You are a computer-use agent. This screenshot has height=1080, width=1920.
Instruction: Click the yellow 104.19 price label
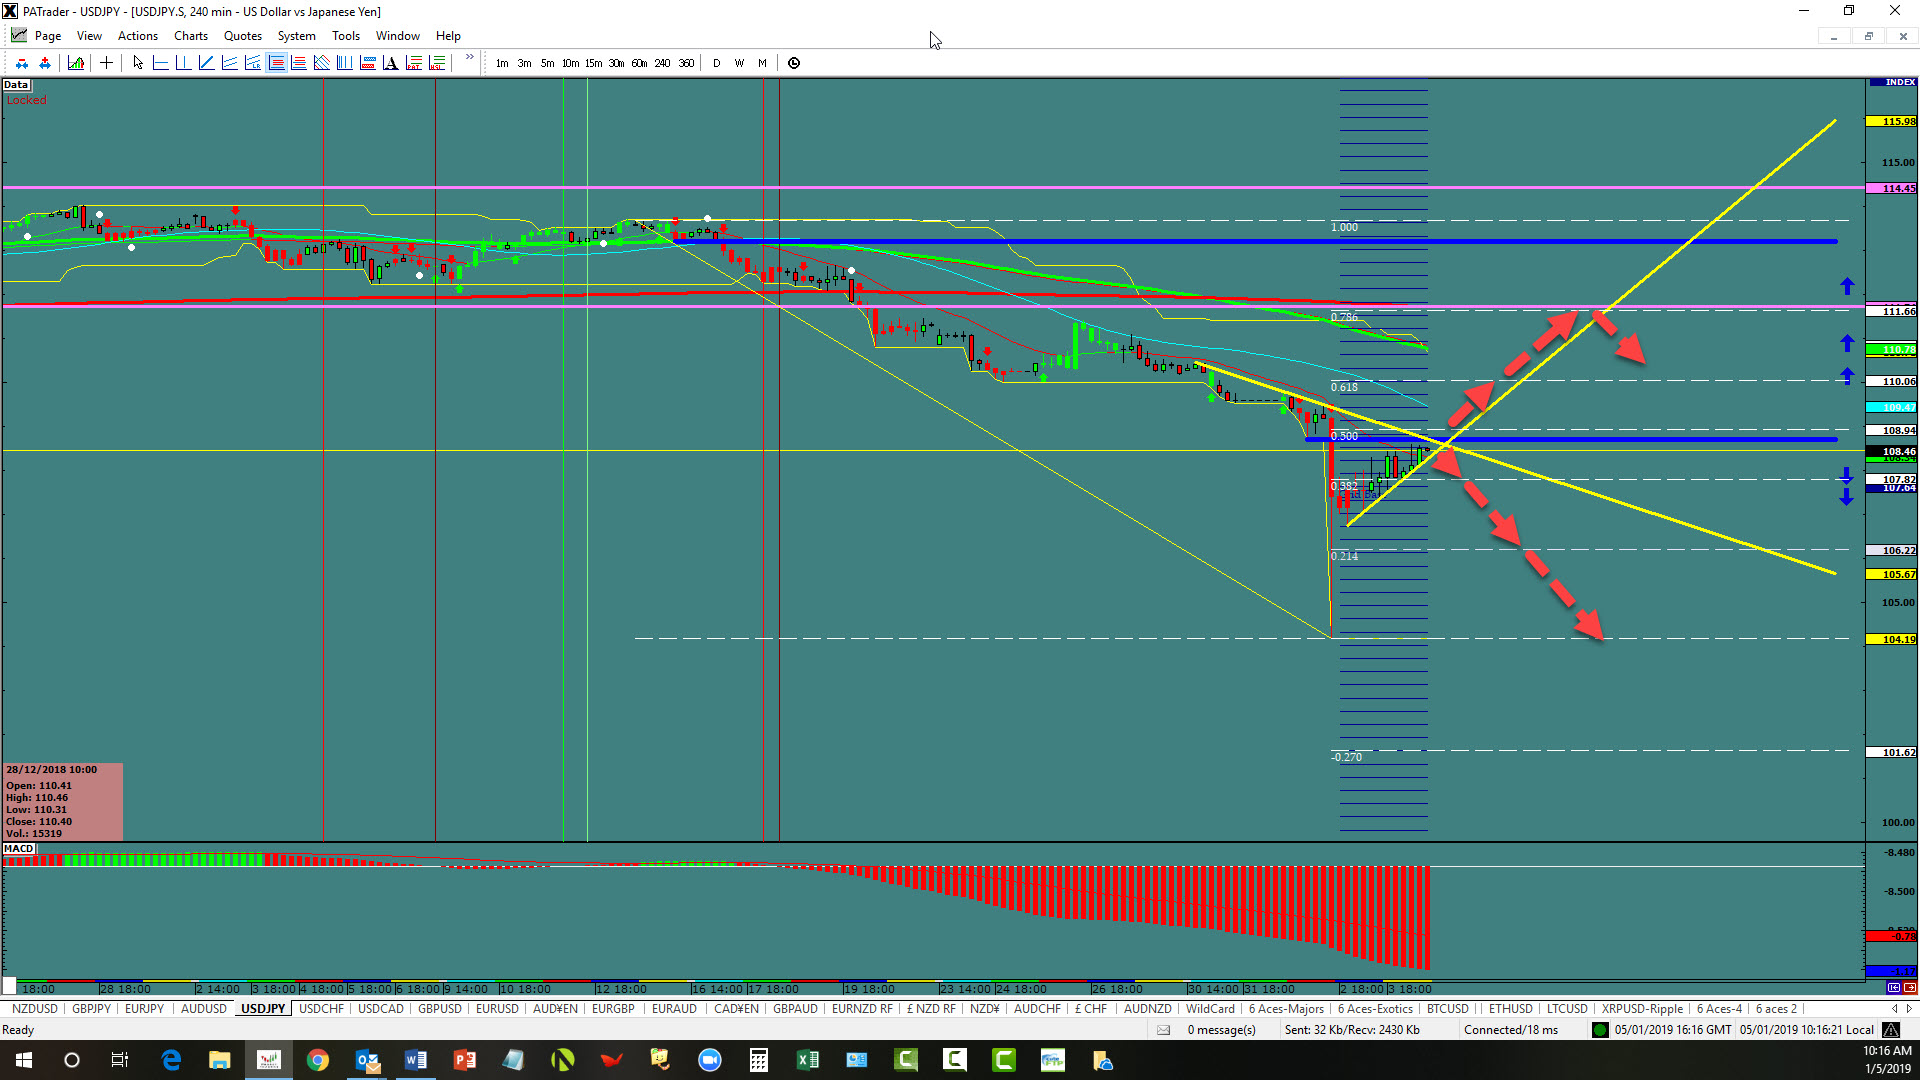1892,639
